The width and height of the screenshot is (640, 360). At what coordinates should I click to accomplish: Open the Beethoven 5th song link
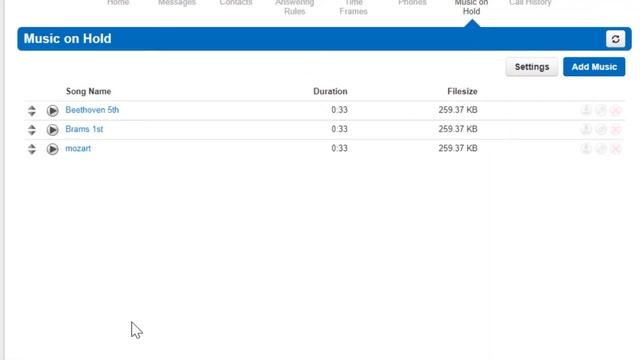(x=92, y=110)
